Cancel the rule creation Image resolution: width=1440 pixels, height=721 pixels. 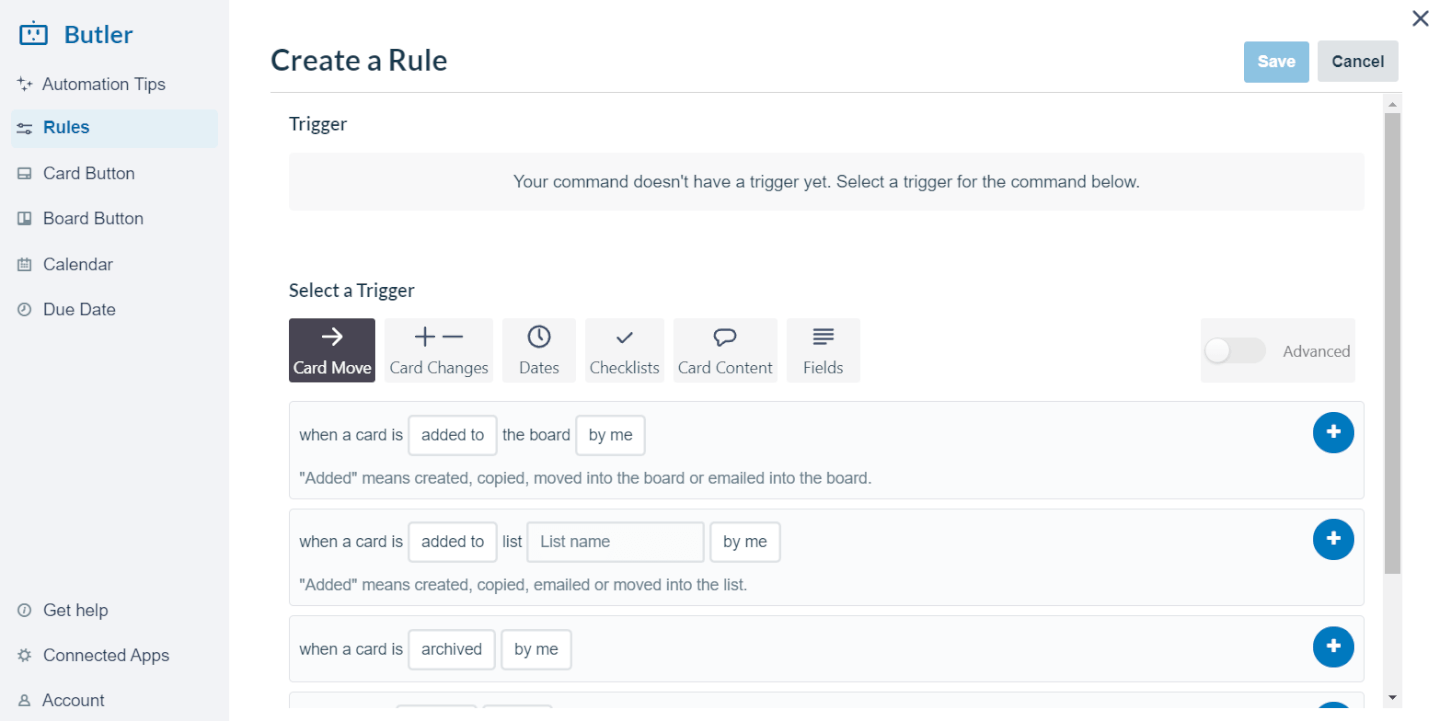[x=1357, y=61]
